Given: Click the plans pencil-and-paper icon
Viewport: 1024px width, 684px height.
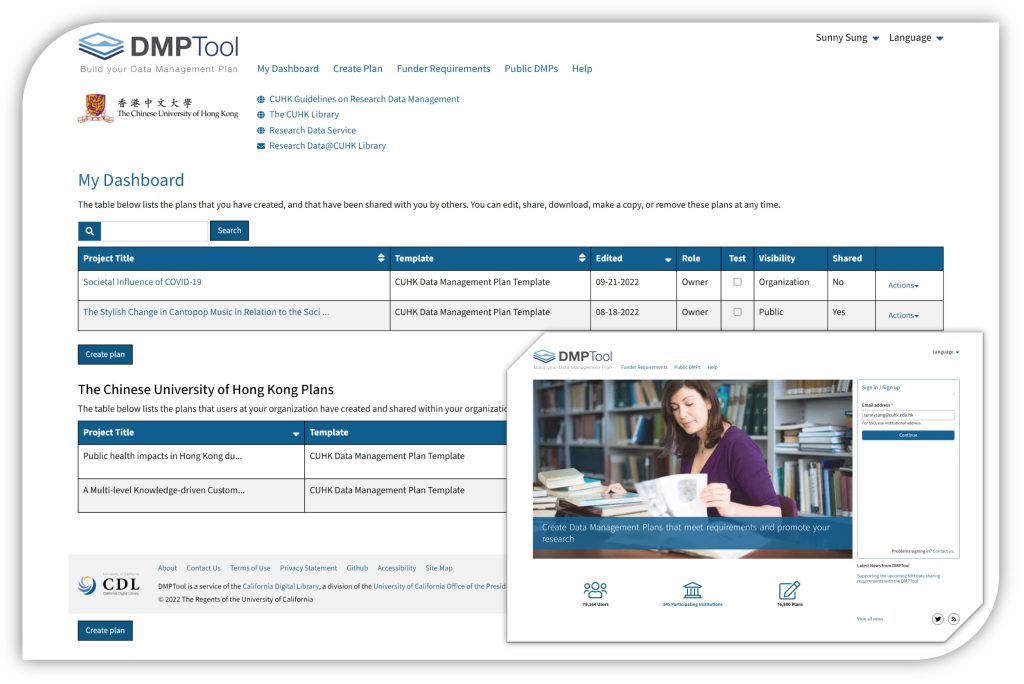Looking at the screenshot, I should pyautogui.click(x=789, y=590).
